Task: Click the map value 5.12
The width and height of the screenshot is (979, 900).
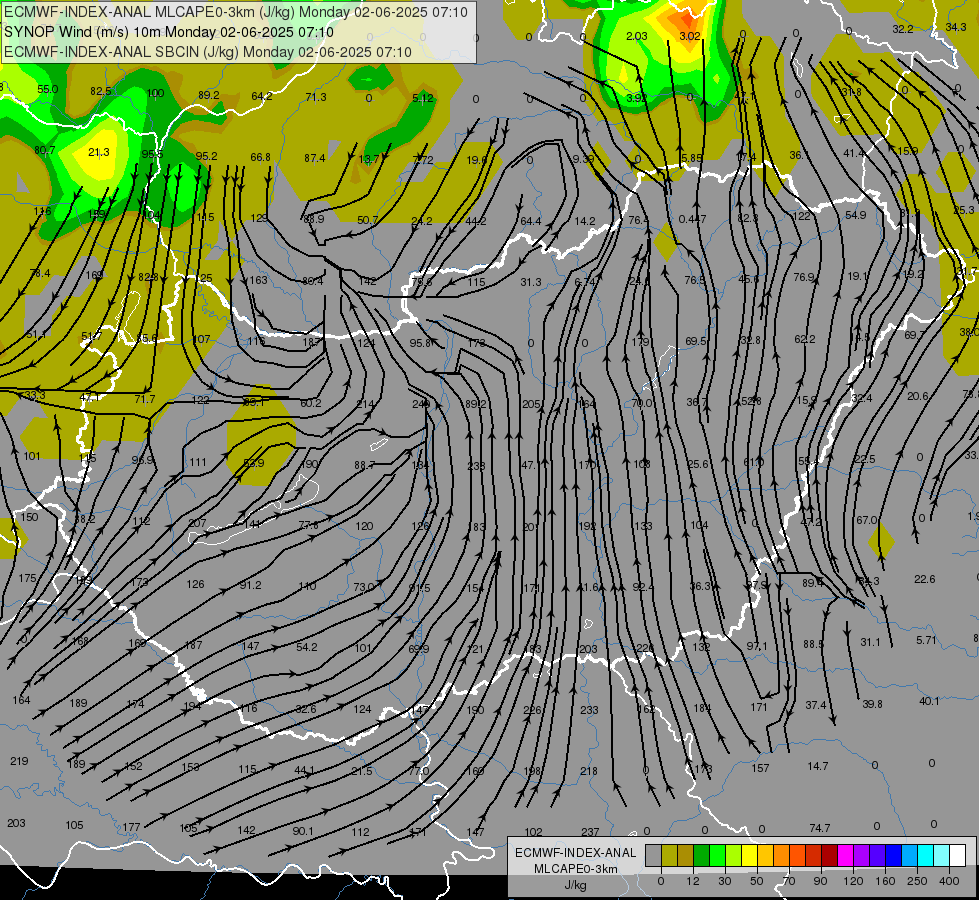Action: pos(423,98)
